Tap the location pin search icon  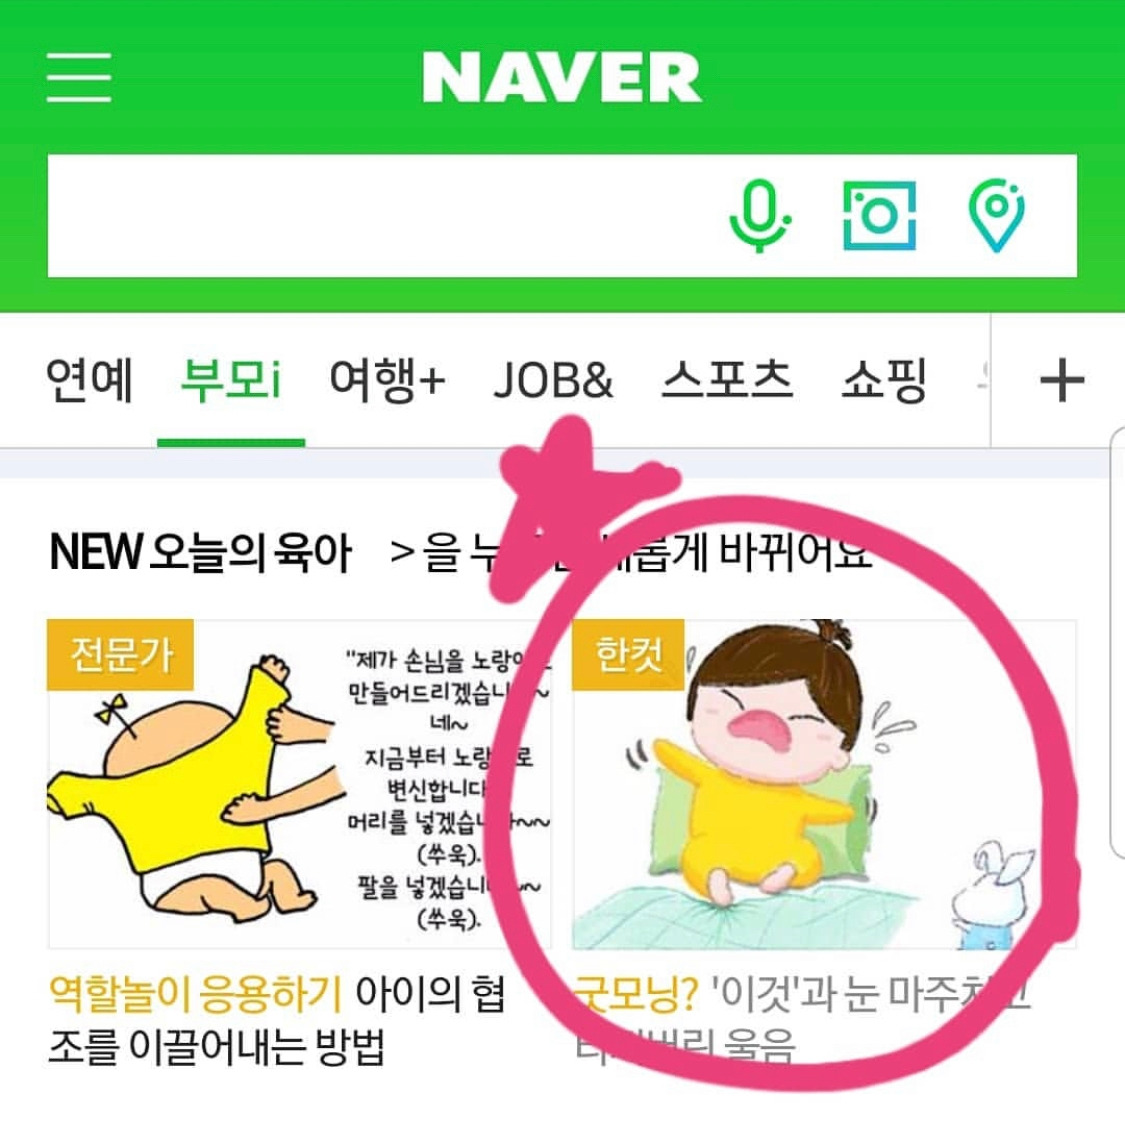point(997,216)
